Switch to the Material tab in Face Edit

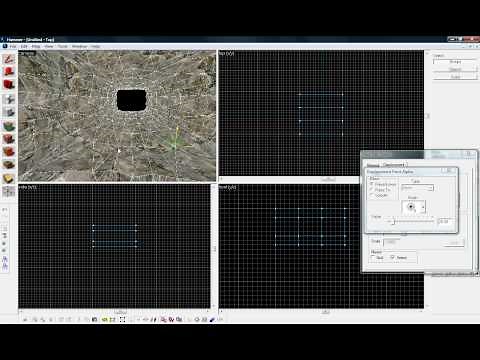(x=373, y=165)
